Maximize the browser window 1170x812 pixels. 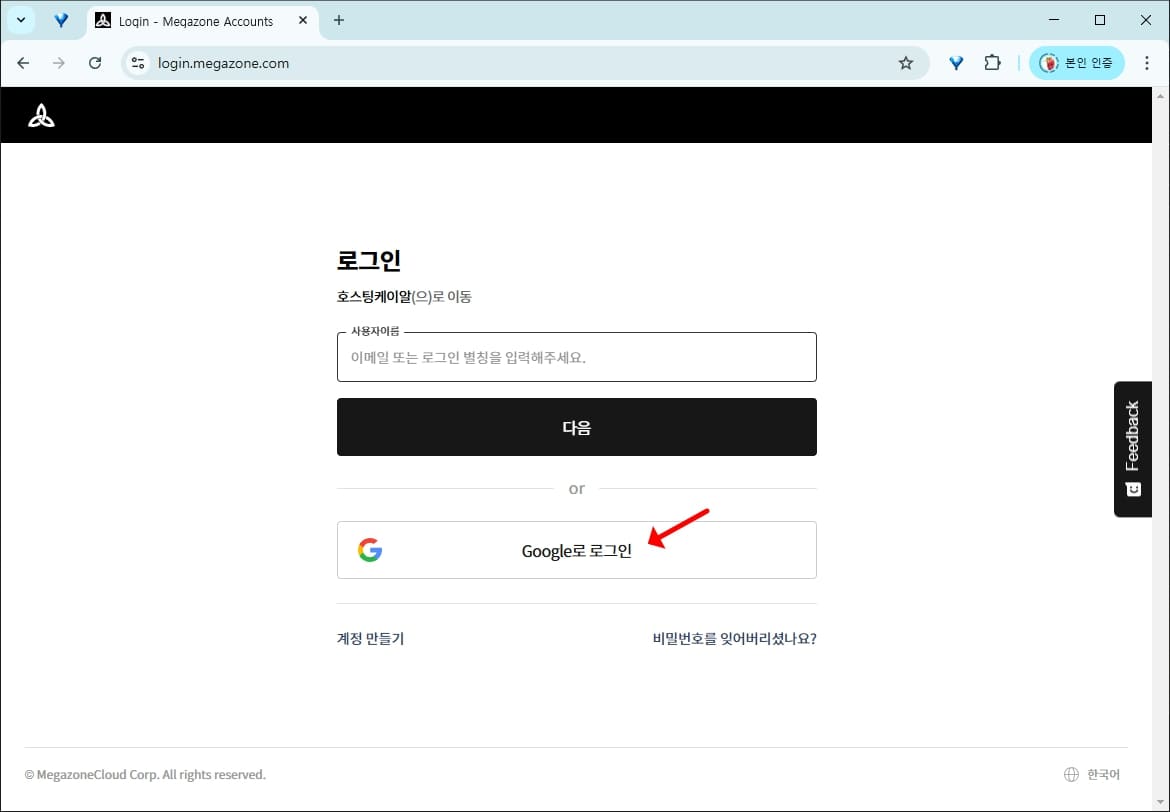coord(1100,20)
